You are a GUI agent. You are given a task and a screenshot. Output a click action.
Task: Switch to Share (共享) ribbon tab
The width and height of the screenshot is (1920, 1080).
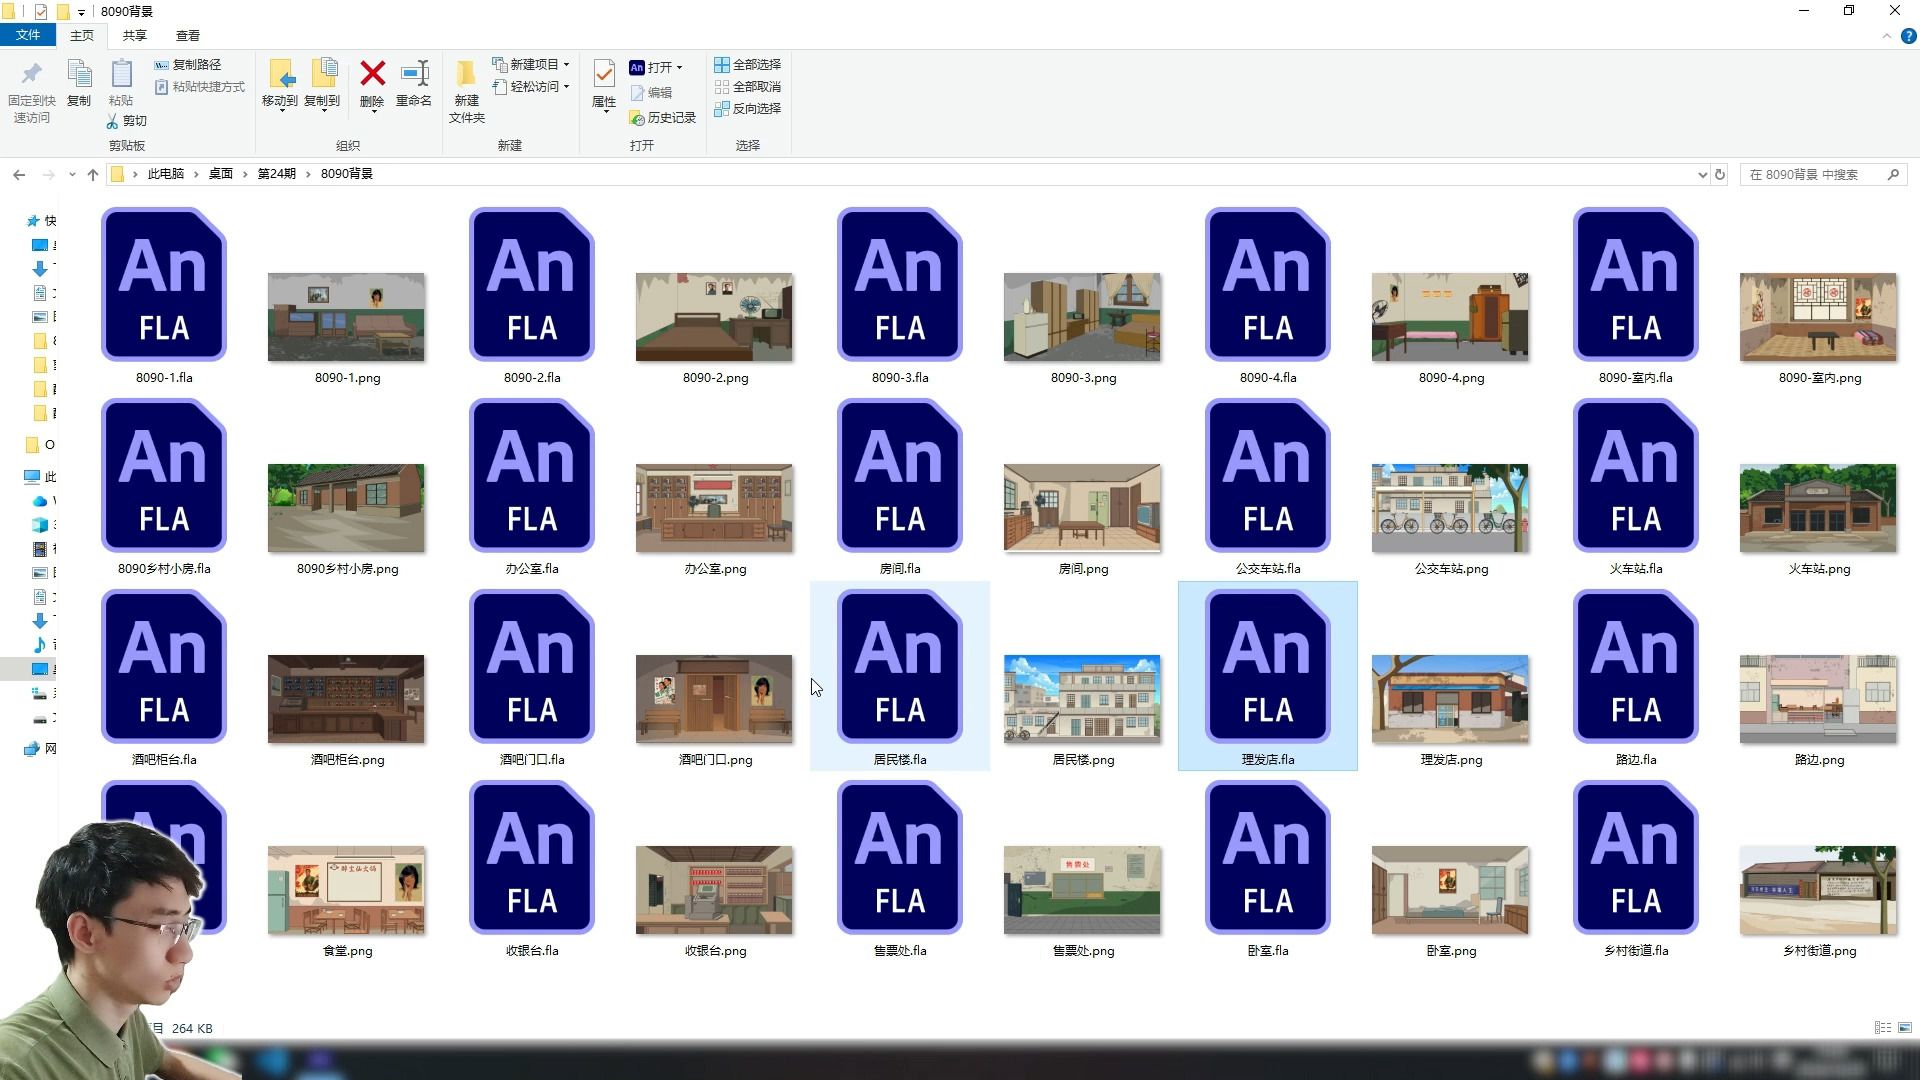(135, 35)
